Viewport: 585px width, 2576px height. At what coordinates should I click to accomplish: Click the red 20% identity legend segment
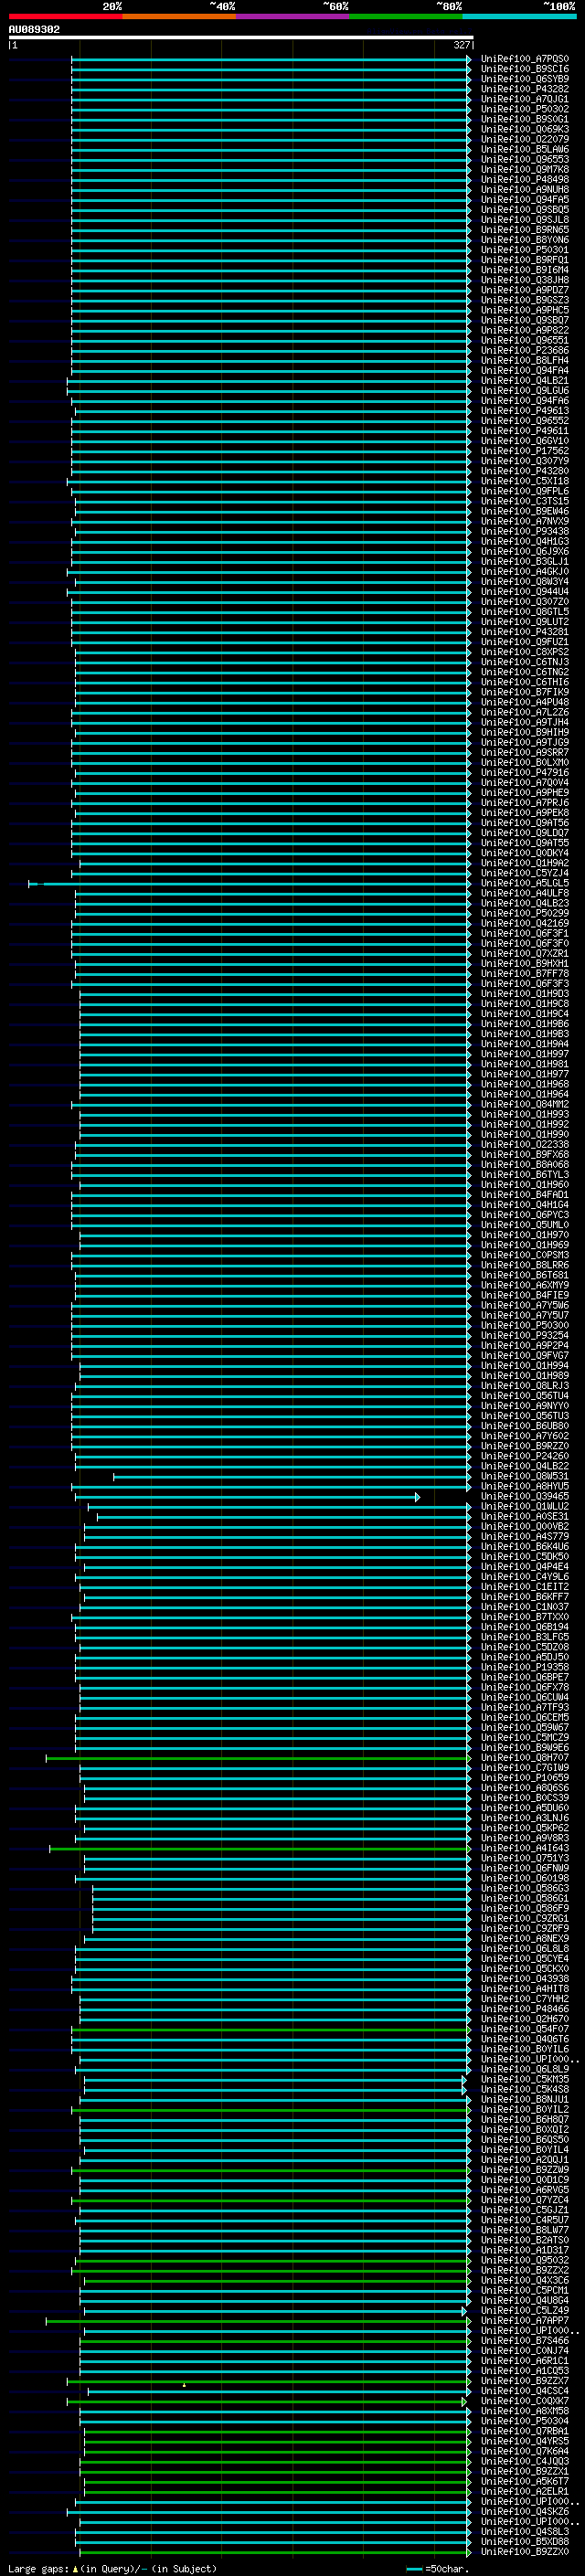coord(65,16)
